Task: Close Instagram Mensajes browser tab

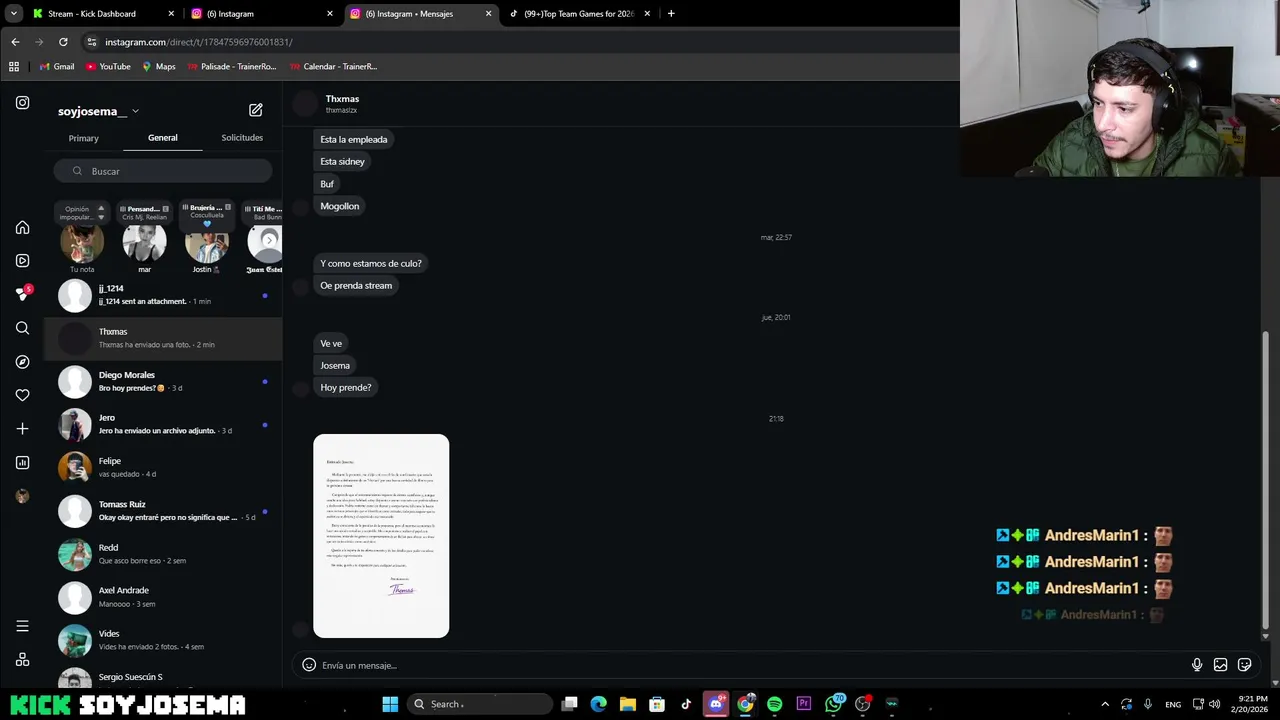Action: pos(488,14)
